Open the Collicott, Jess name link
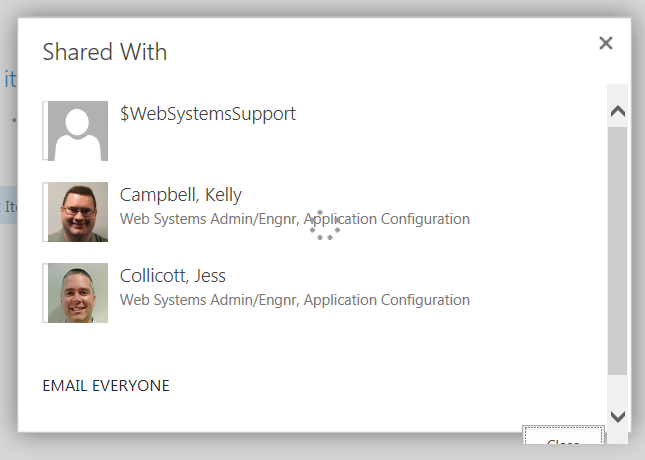 click(173, 276)
